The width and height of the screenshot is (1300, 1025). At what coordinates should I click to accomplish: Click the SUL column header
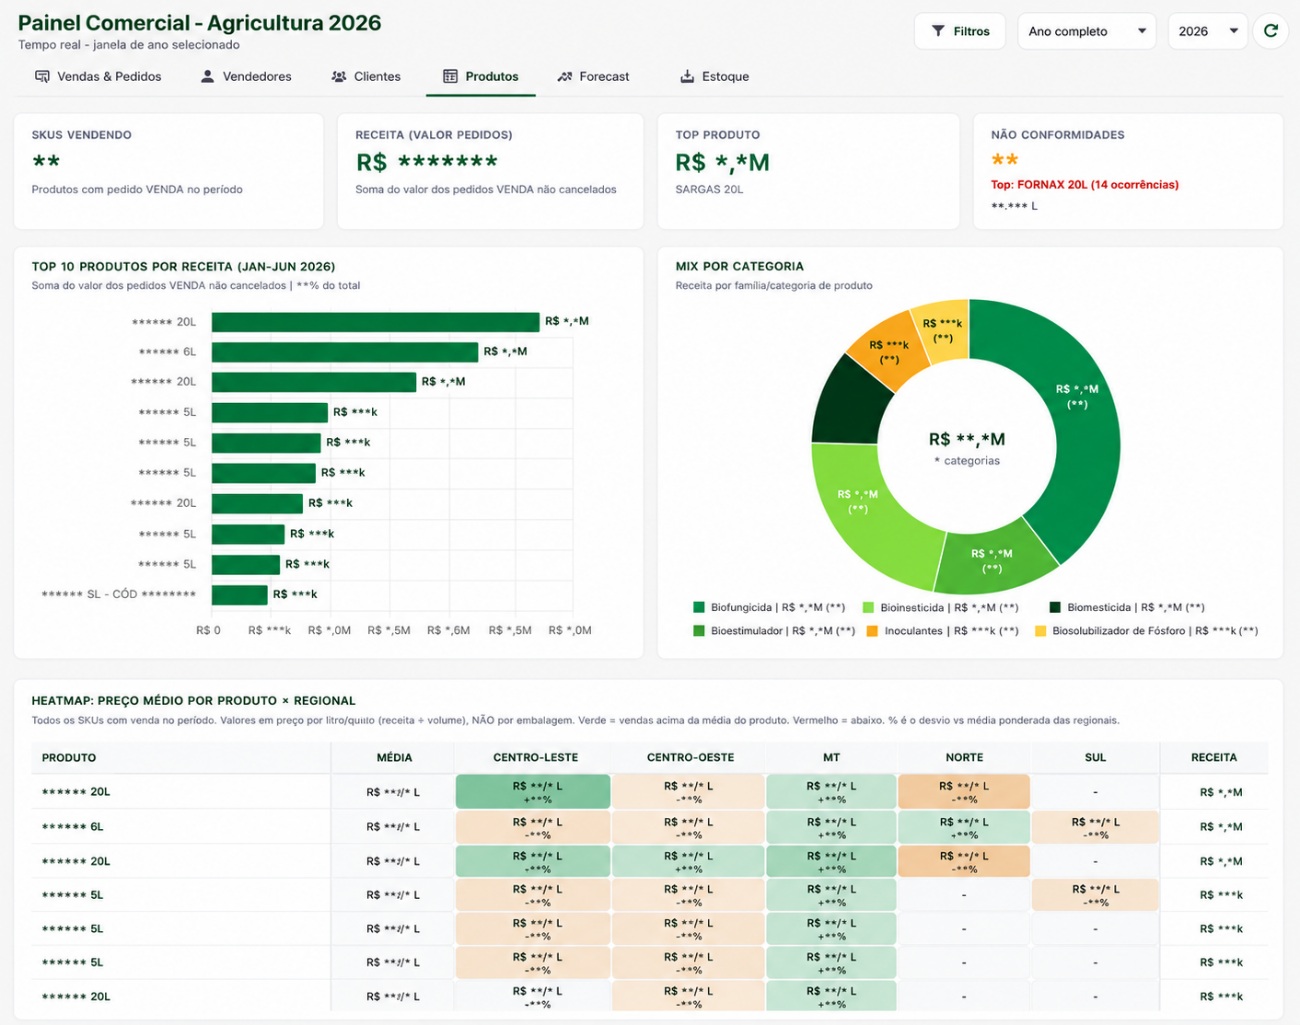[x=1095, y=758]
